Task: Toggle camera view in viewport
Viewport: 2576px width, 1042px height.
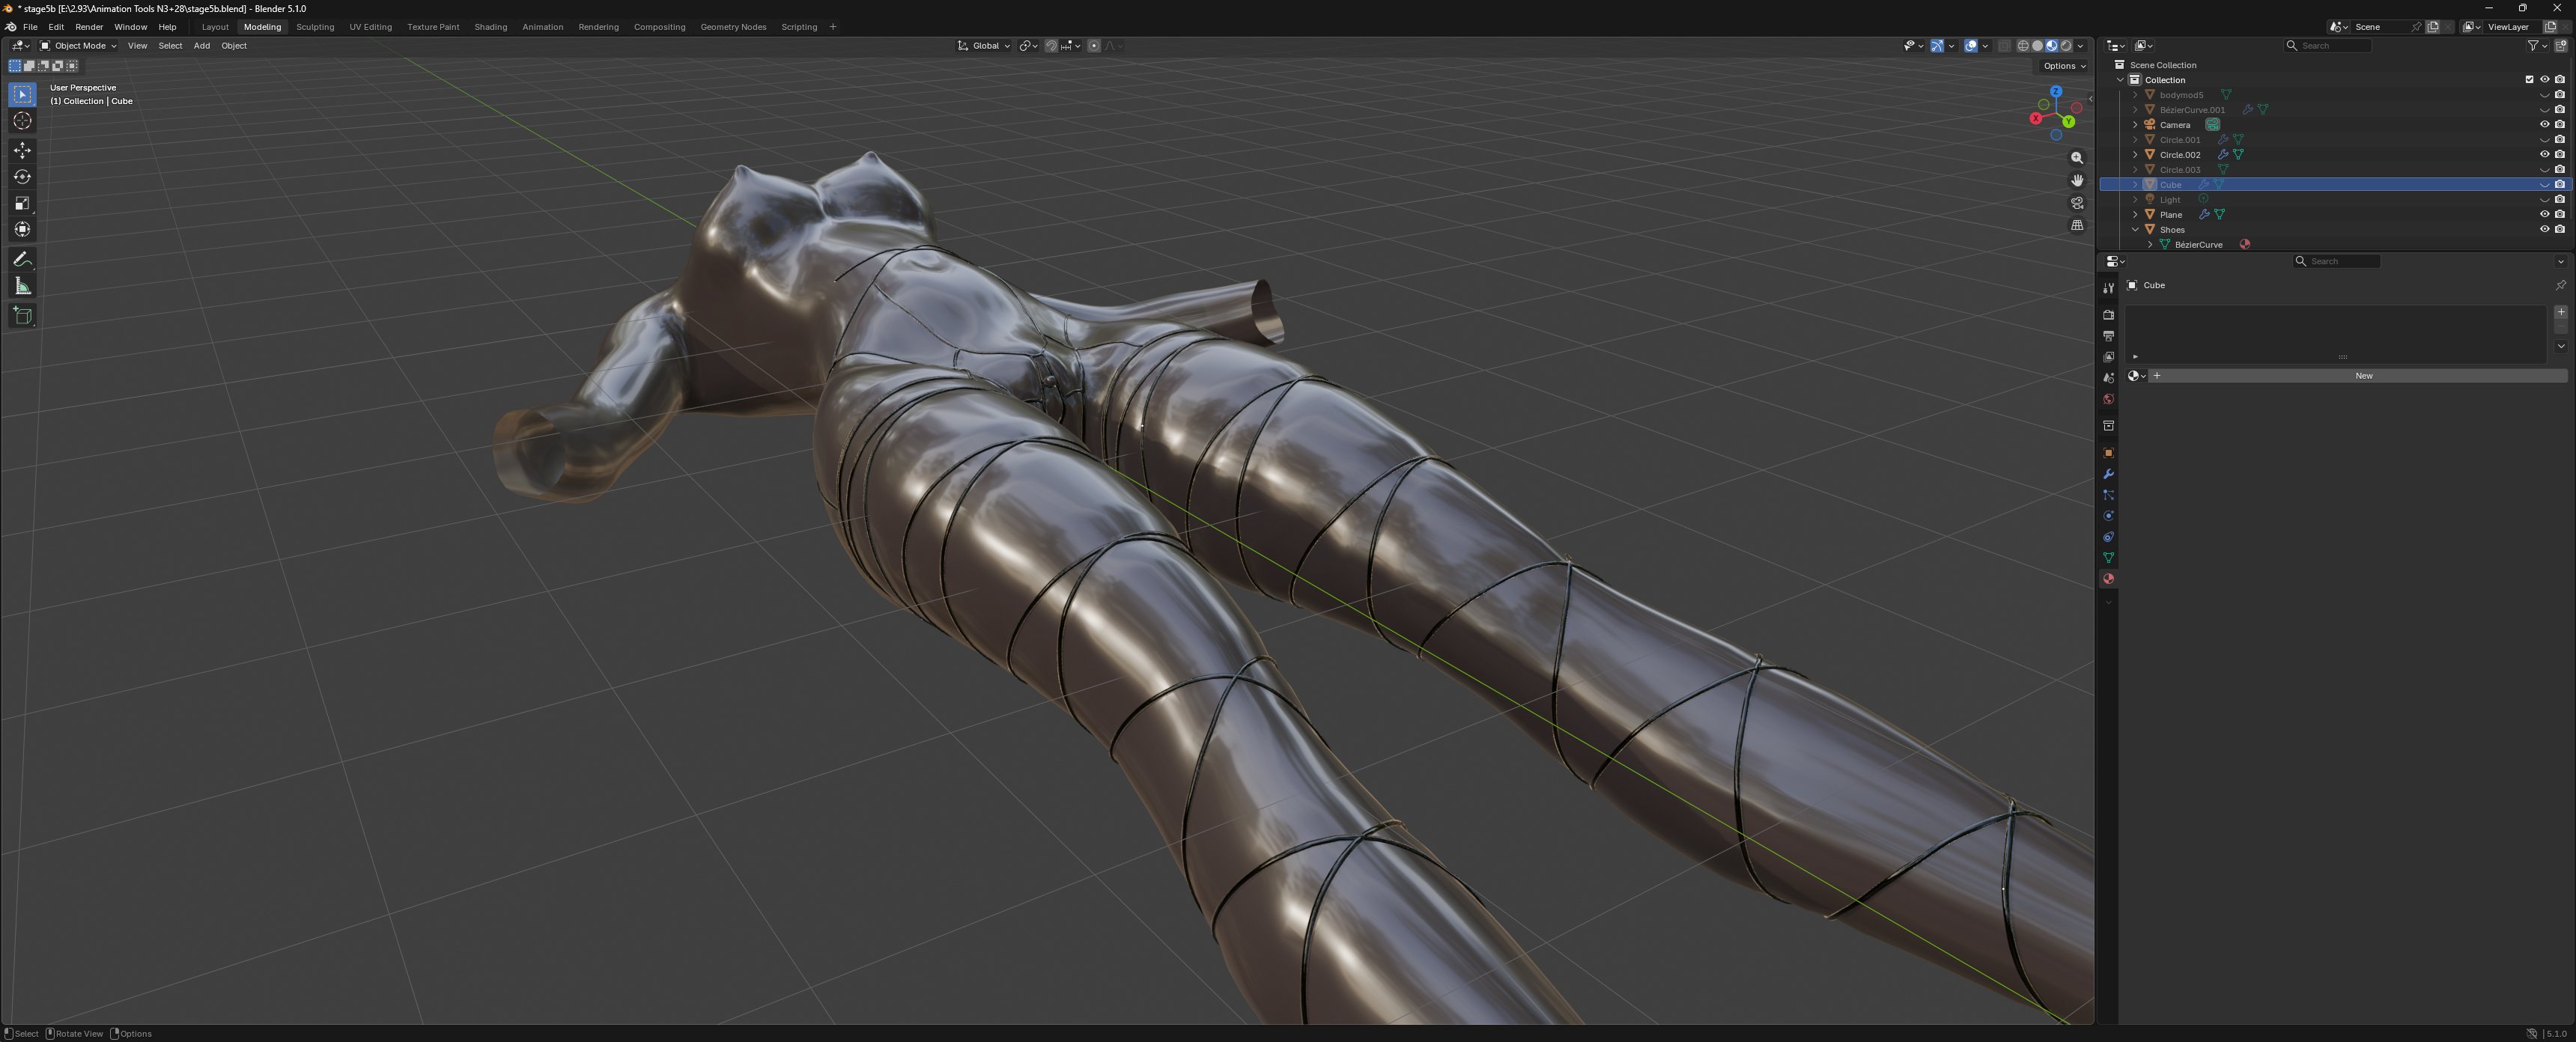Action: [2077, 203]
